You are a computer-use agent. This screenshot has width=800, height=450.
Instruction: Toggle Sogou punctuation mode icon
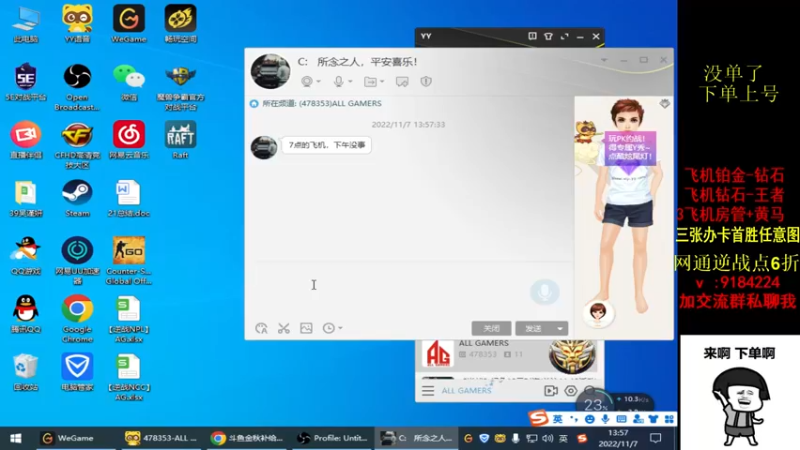574,419
